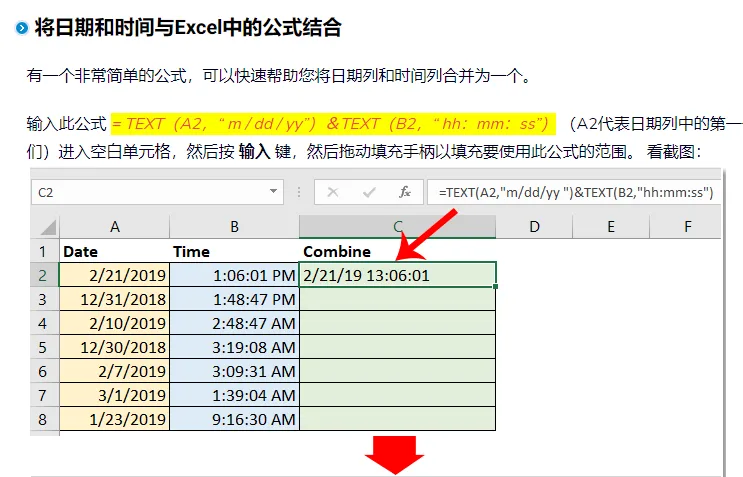
Task: Click cell with 1/23/2019
Action: pyautogui.click(x=114, y=419)
